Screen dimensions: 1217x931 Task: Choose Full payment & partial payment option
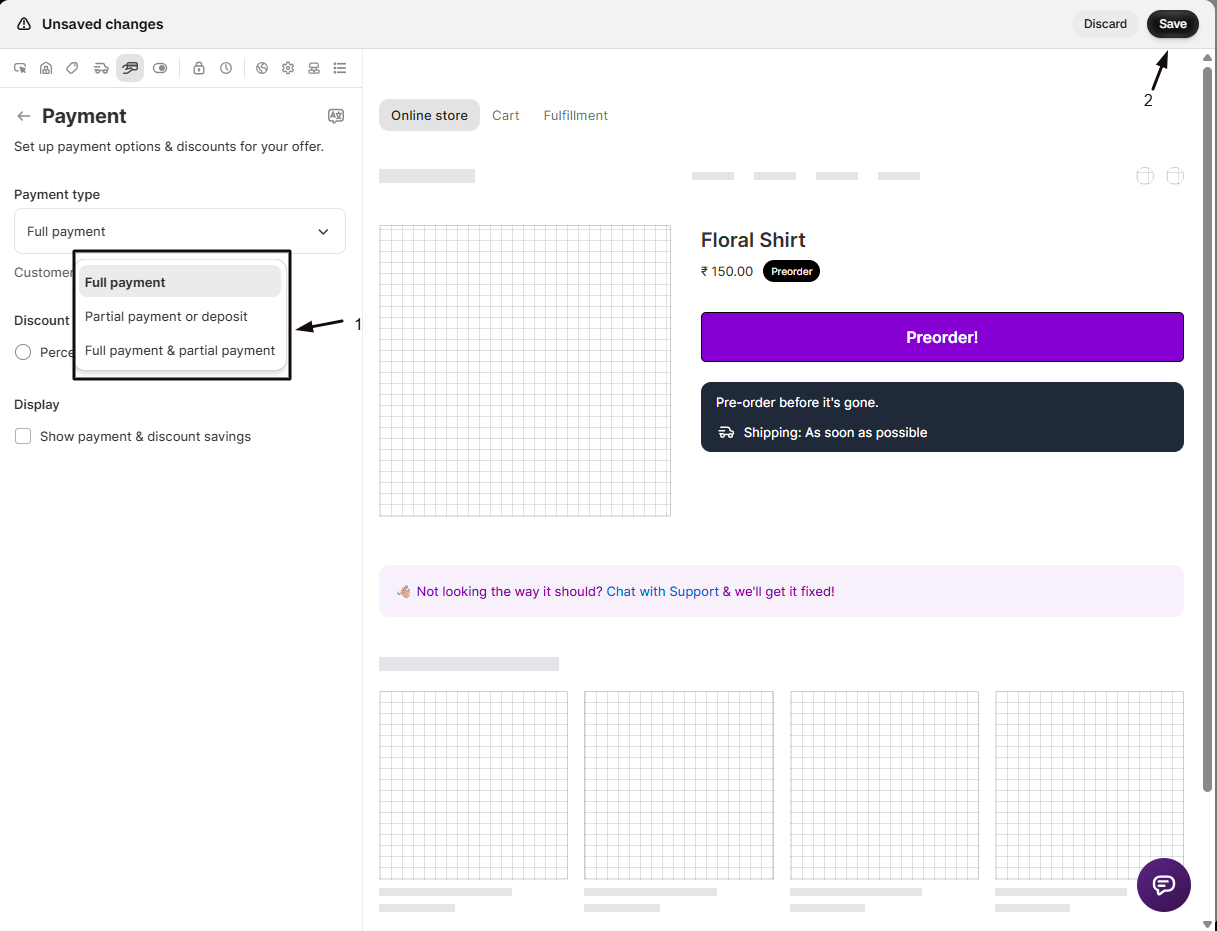pos(180,350)
